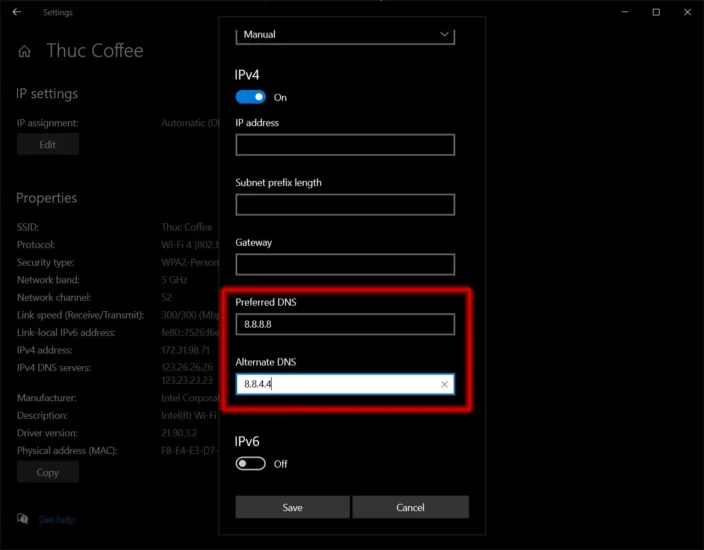Select the DNS server value 123.23.23.23
This screenshot has width=704, height=550.
tap(187, 380)
